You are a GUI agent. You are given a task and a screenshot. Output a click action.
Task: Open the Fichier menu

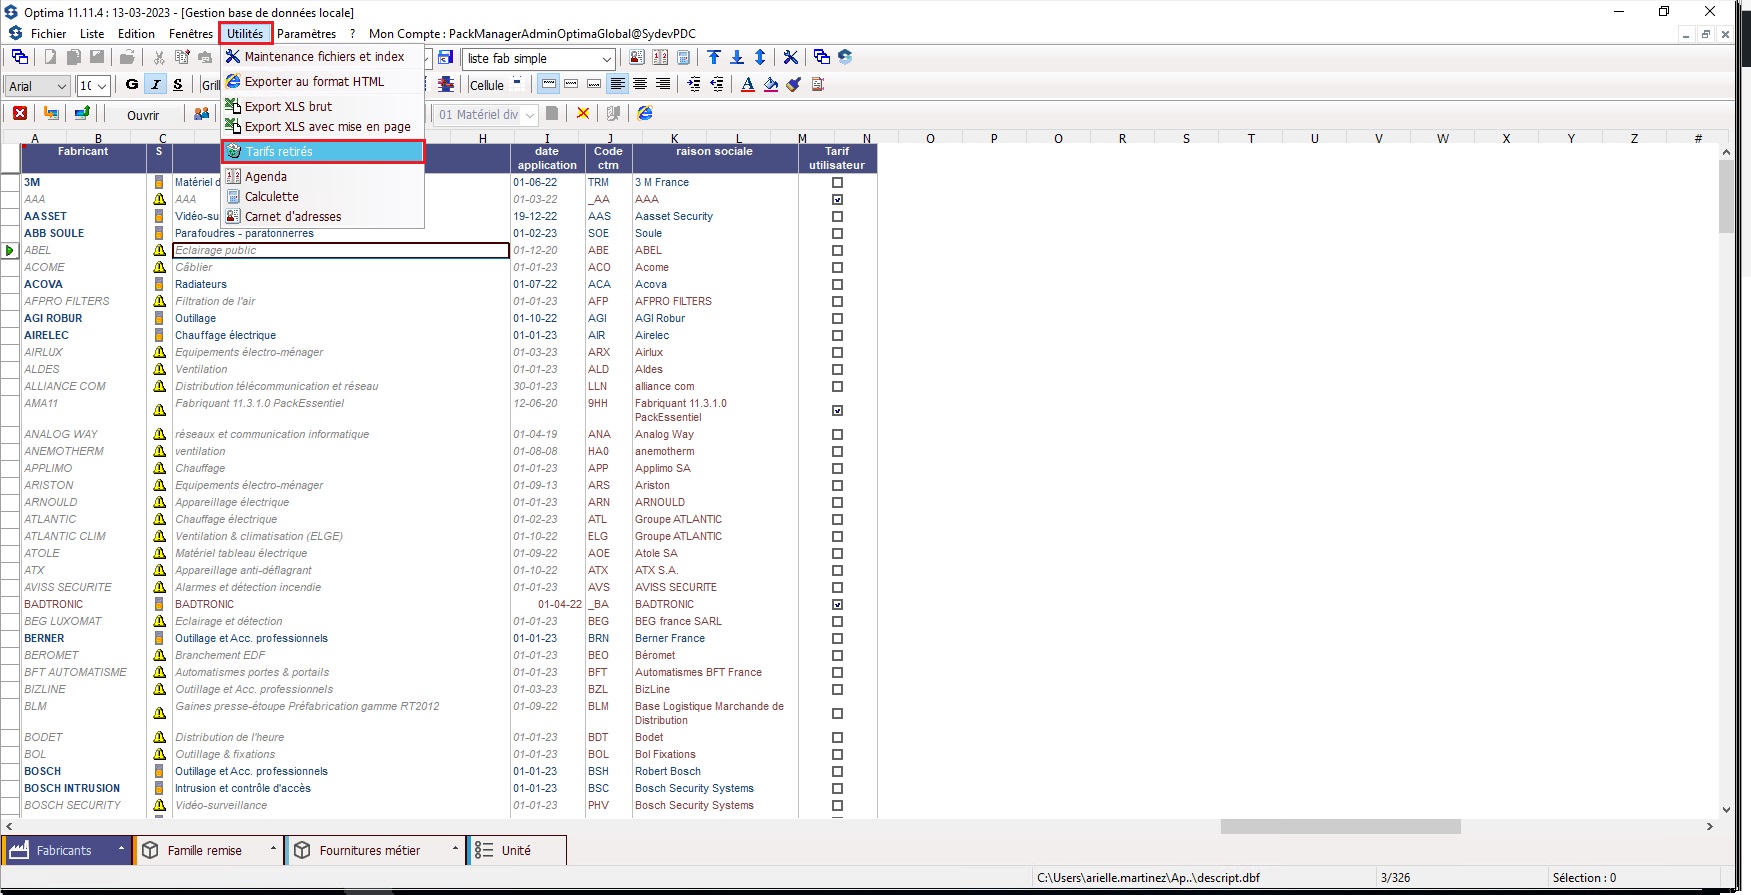click(x=48, y=34)
